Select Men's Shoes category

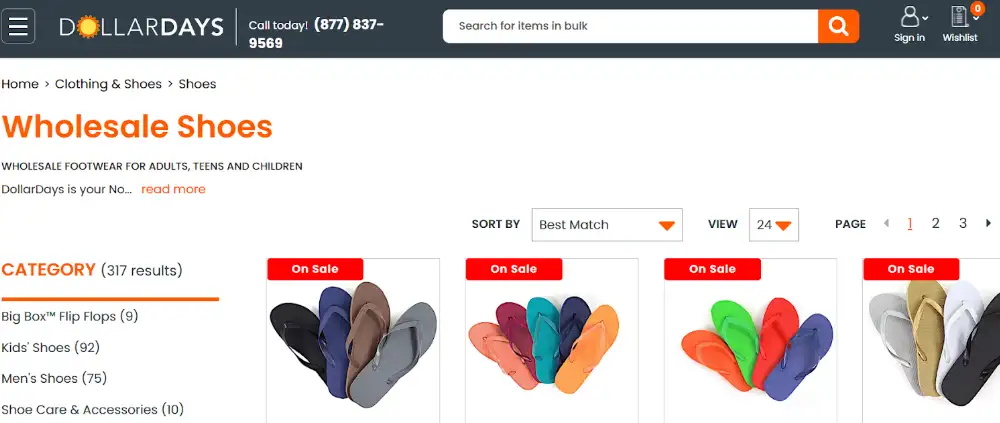[x=54, y=378]
